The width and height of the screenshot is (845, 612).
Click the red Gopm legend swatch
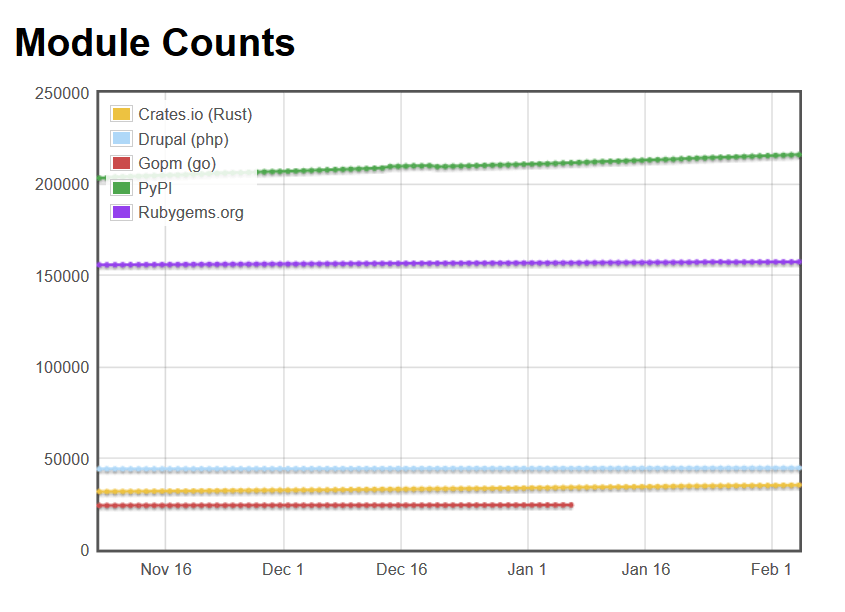[x=121, y=163]
